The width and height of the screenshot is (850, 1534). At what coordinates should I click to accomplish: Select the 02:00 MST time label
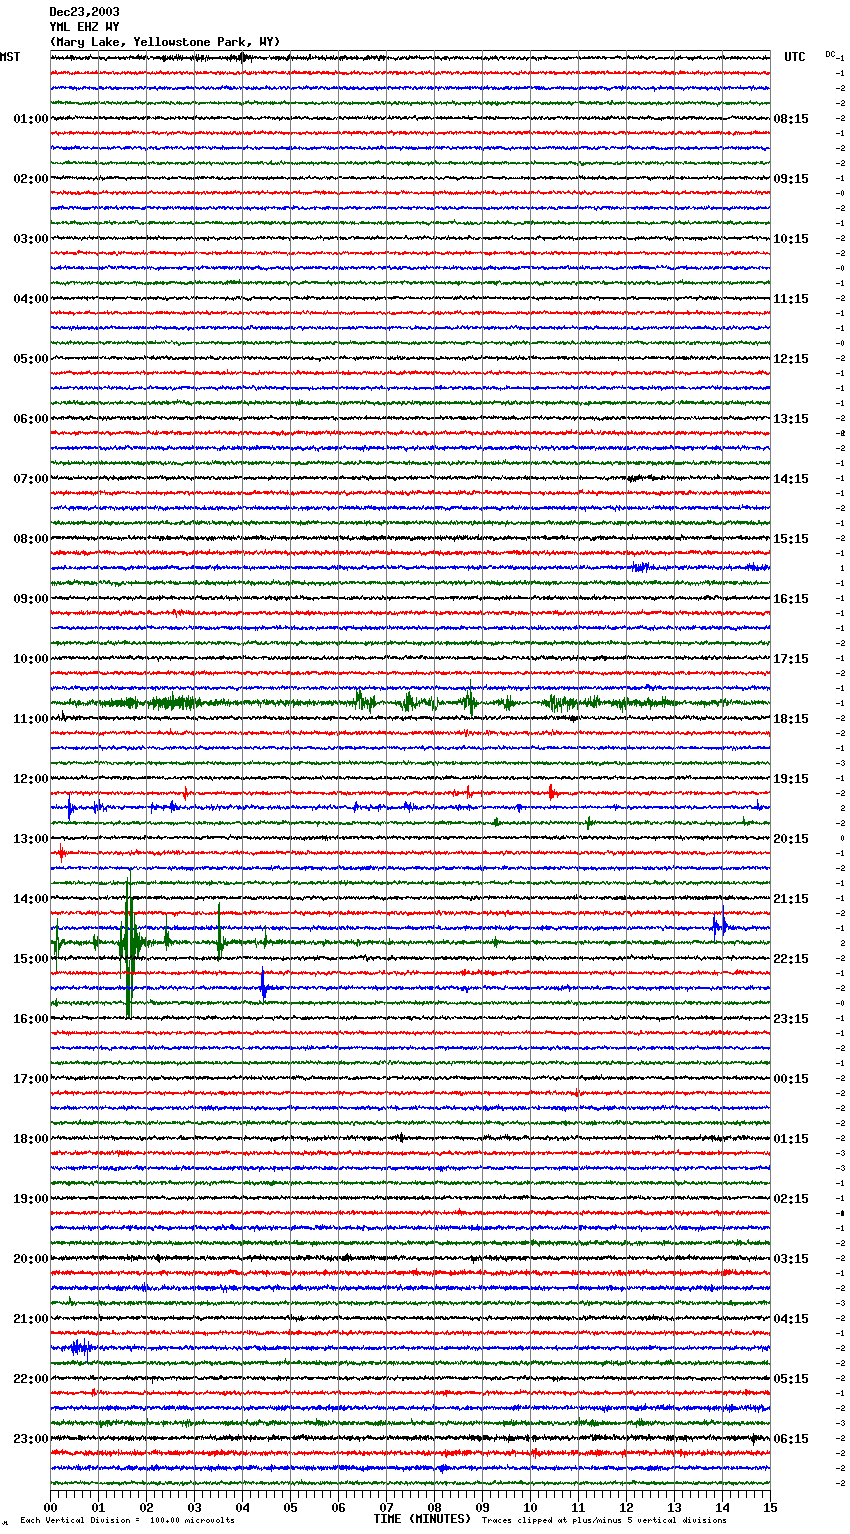coord(30,179)
